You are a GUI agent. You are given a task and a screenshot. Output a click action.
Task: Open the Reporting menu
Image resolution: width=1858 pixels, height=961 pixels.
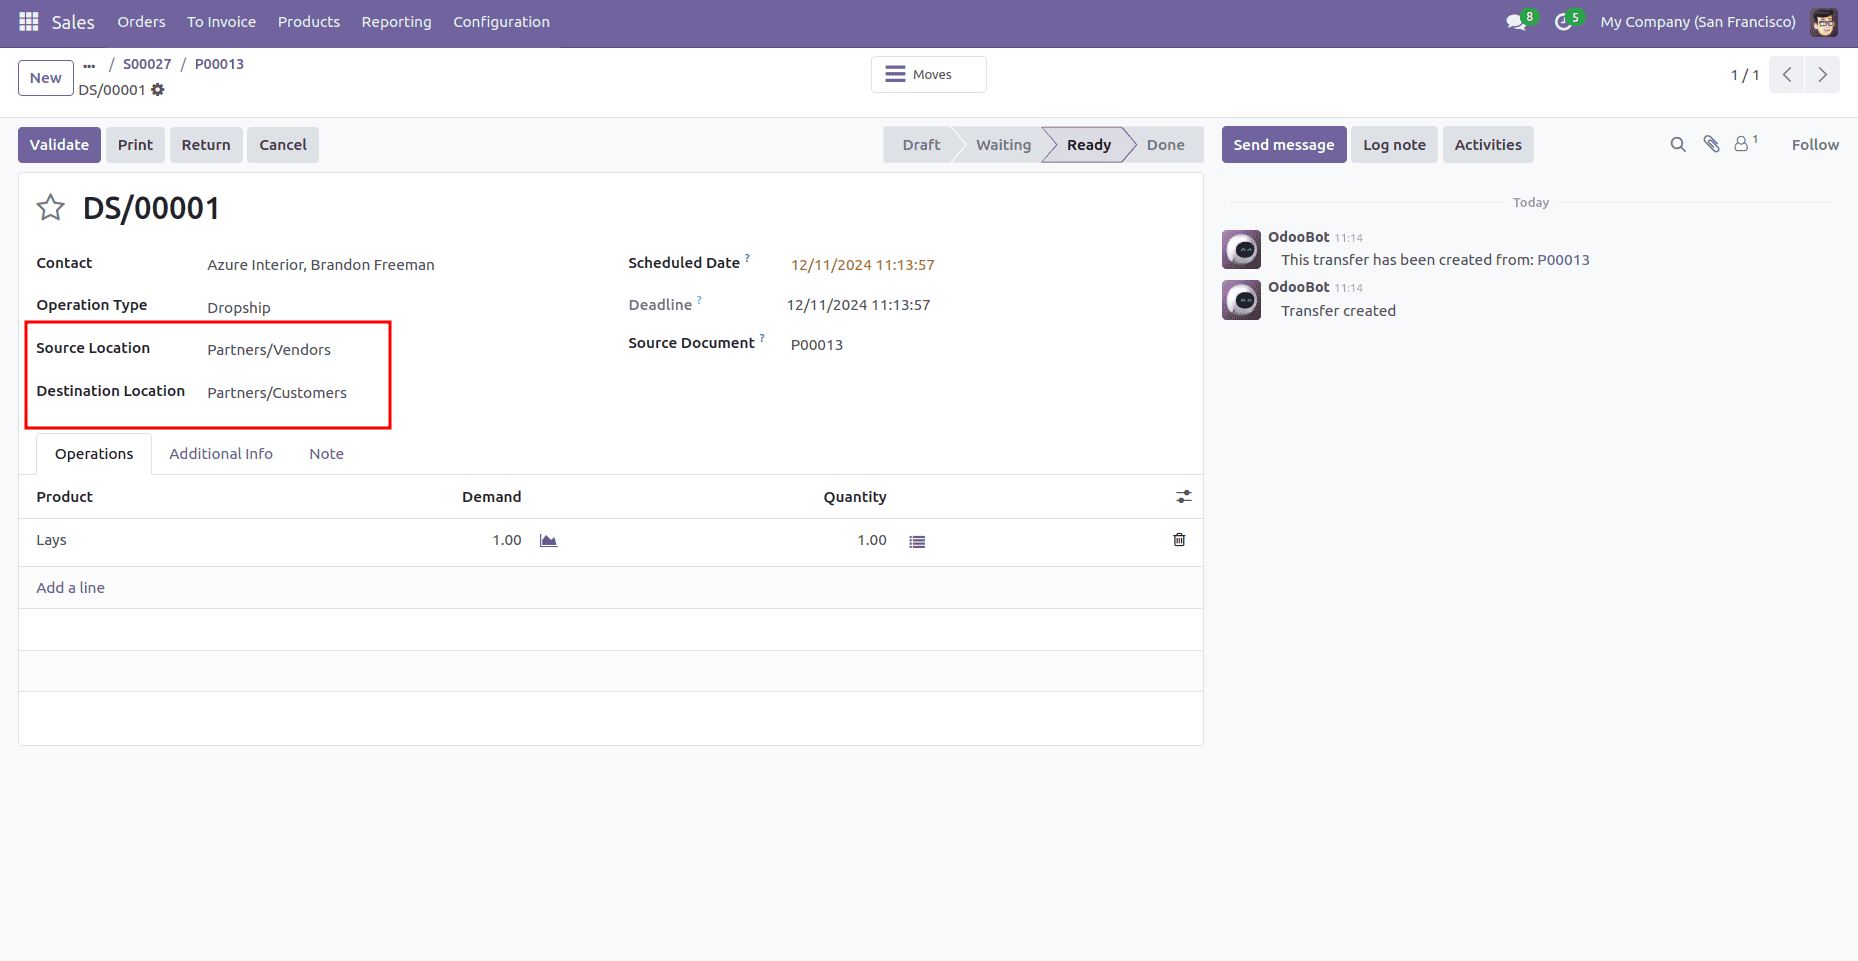pos(396,21)
